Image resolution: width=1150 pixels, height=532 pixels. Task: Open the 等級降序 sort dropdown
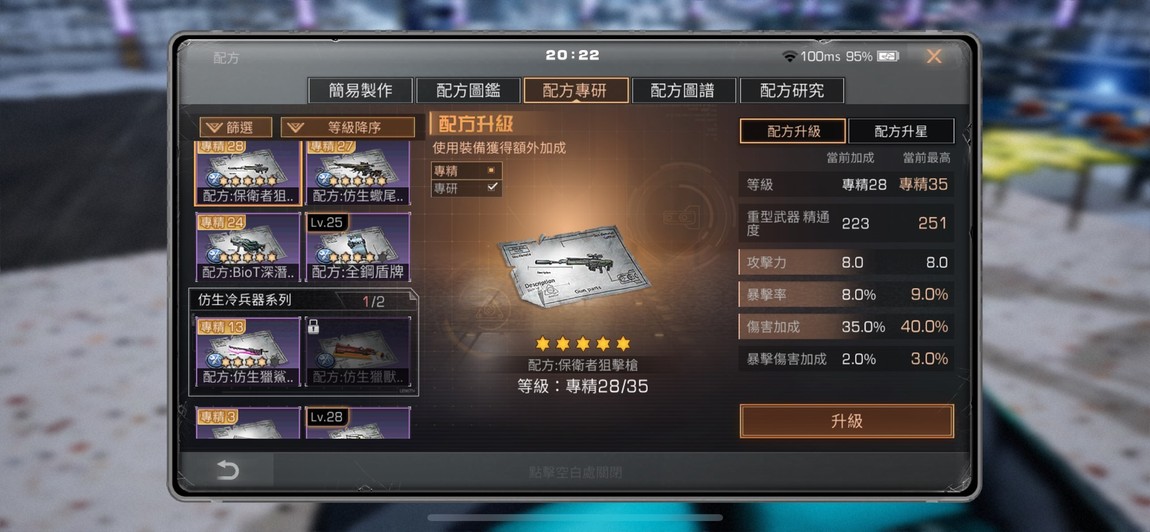pos(348,128)
